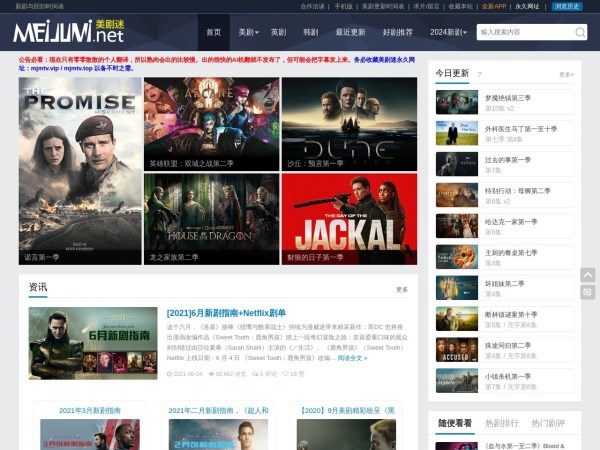Switch to the 热剧排行 tab

502,423
